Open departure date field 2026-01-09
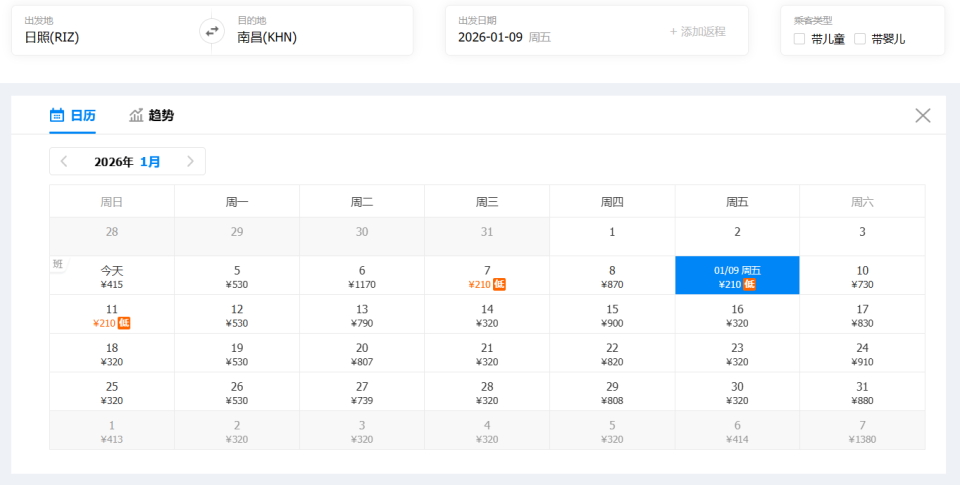 pyautogui.click(x=505, y=37)
